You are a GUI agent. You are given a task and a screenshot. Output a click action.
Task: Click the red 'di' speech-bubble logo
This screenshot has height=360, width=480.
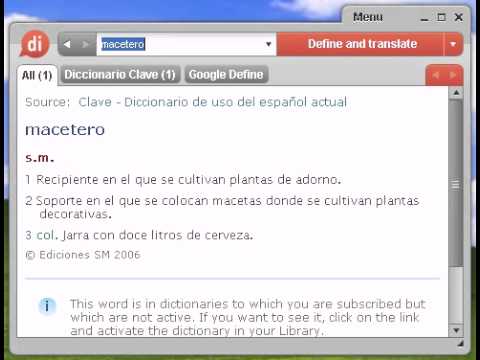[35, 44]
